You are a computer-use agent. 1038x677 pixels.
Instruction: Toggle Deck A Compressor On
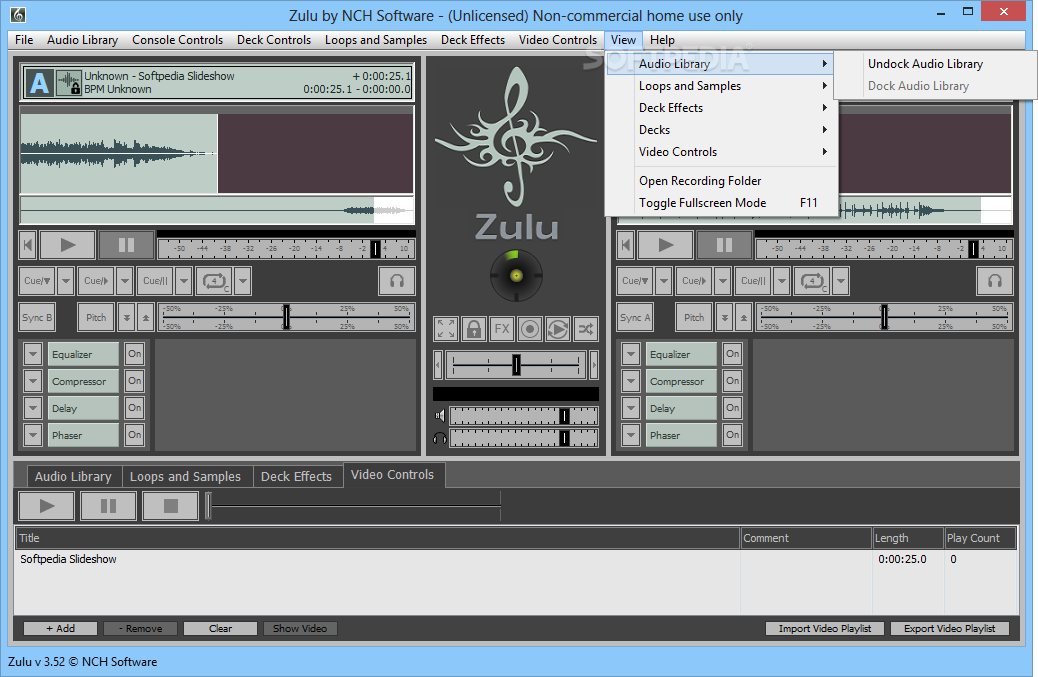click(x=135, y=381)
